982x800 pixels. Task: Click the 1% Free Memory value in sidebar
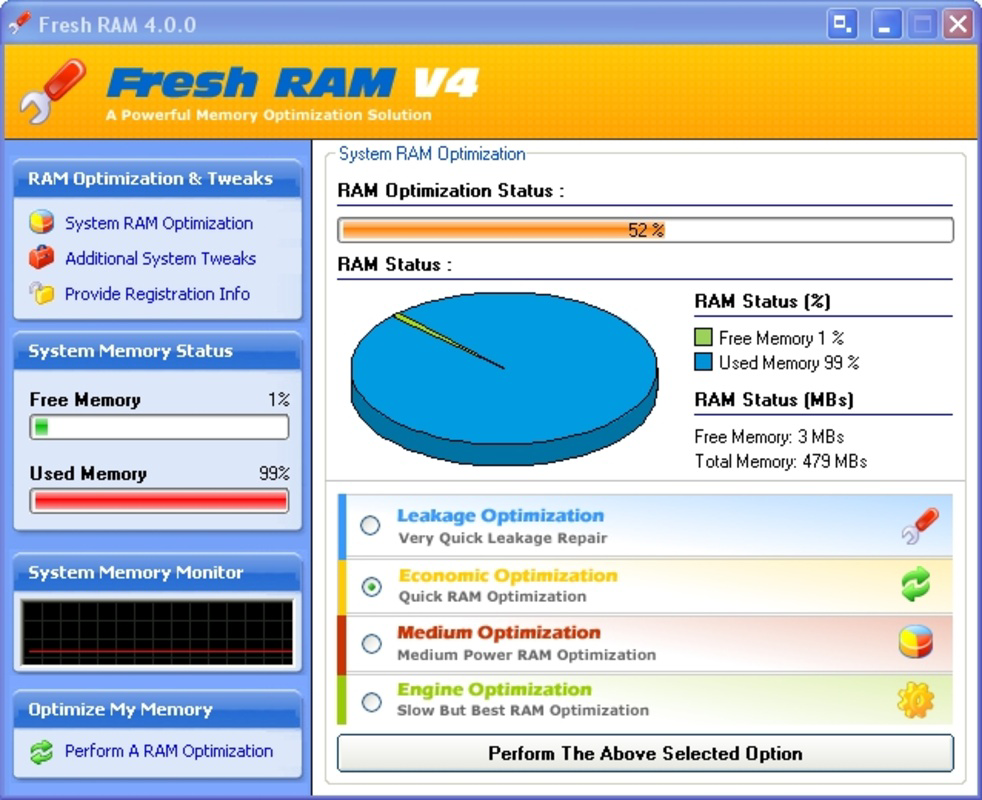(279, 400)
